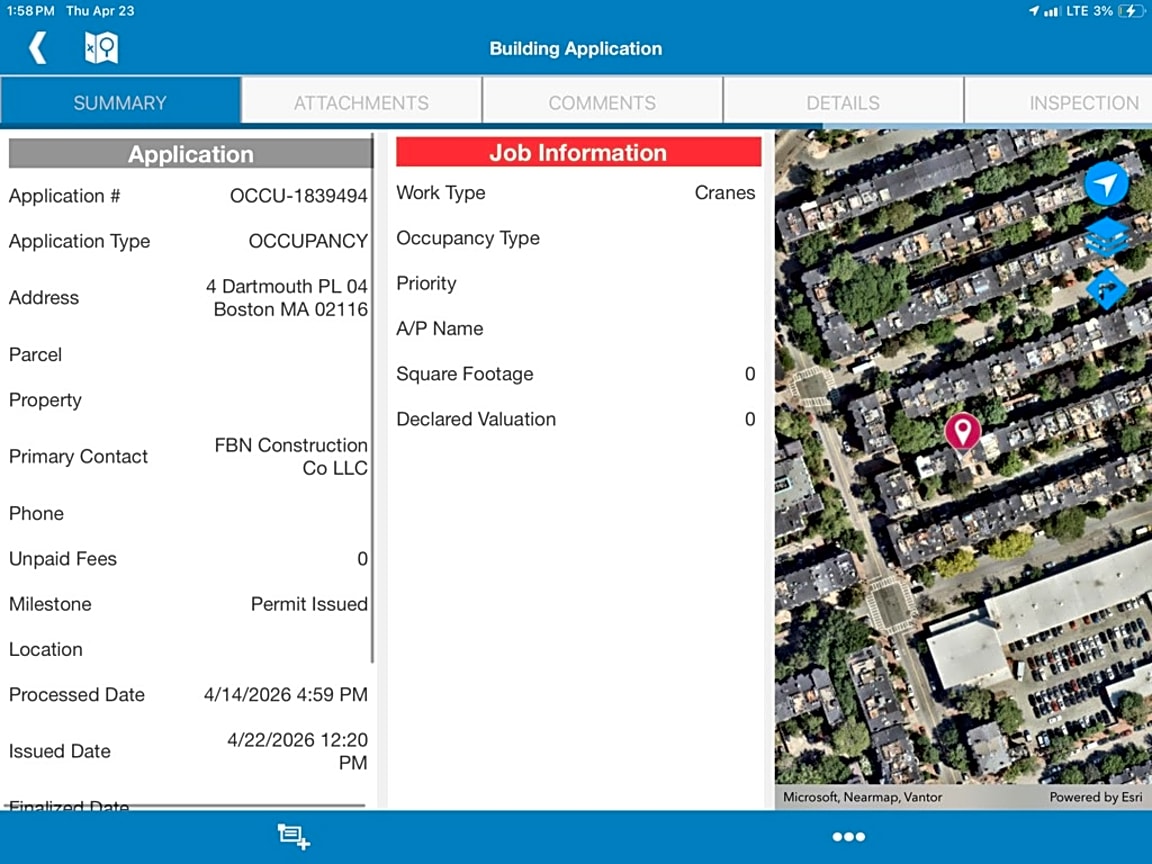Go to the Details tab
Screen dimensions: 1152x864
tap(843, 102)
